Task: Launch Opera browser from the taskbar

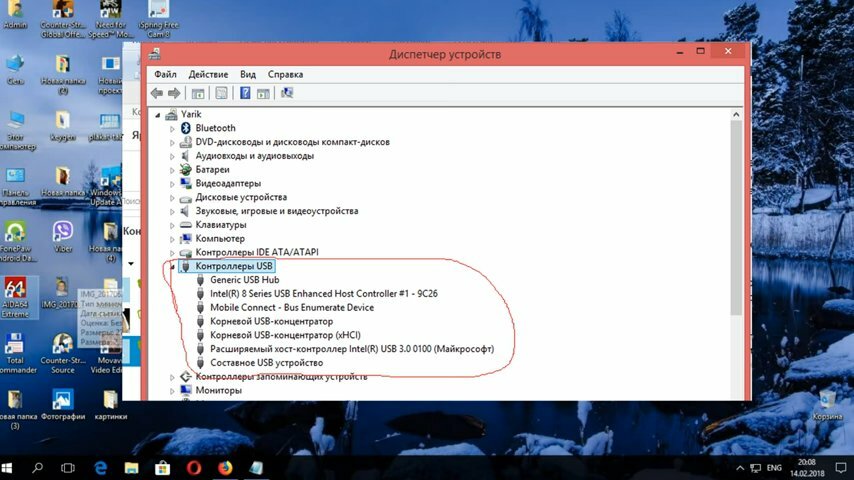Action: click(x=194, y=468)
